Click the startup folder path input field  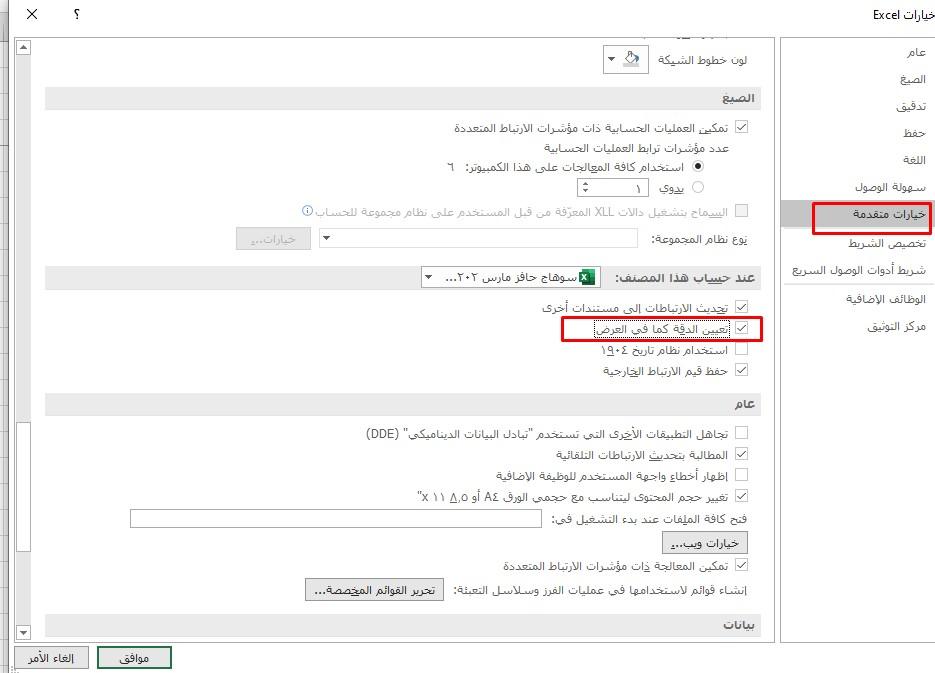pos(336,519)
